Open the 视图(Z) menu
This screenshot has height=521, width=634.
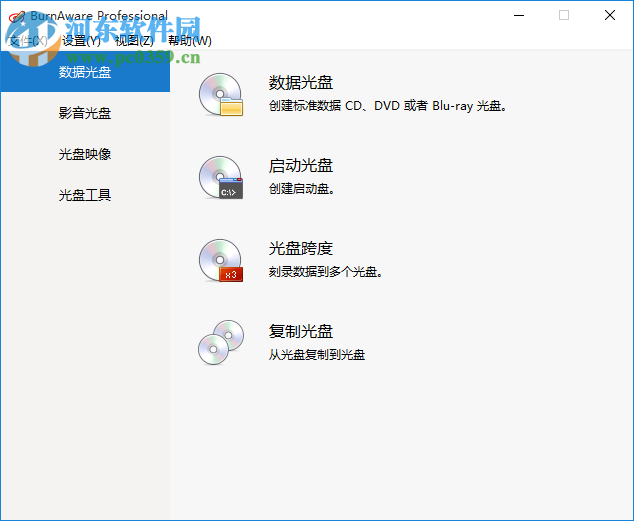[x=134, y=40]
